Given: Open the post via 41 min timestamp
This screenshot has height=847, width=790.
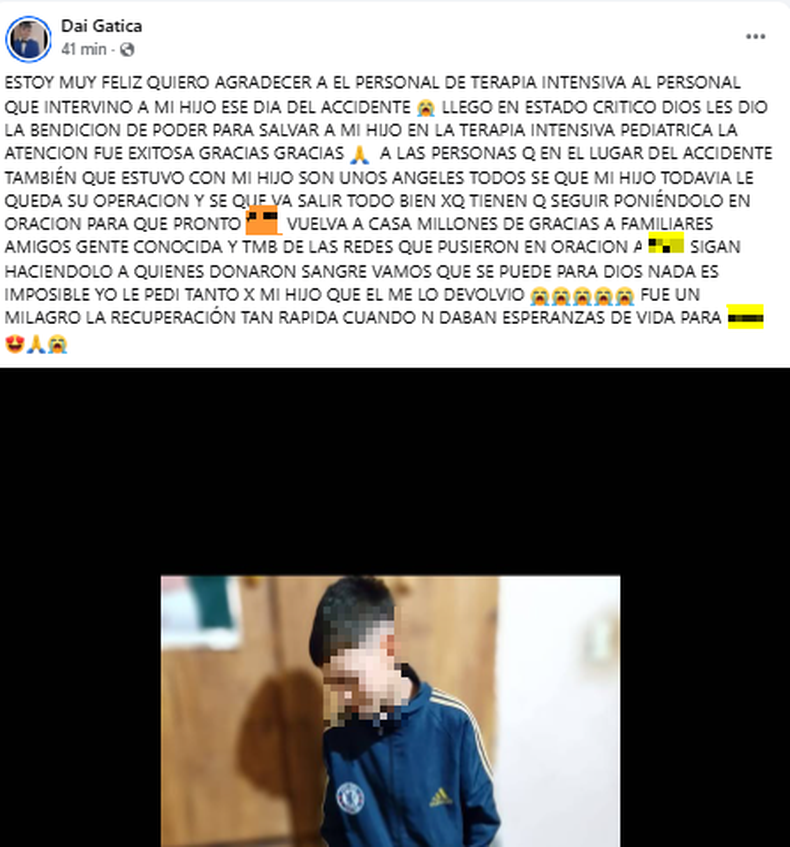Looking at the screenshot, I should [x=84, y=49].
